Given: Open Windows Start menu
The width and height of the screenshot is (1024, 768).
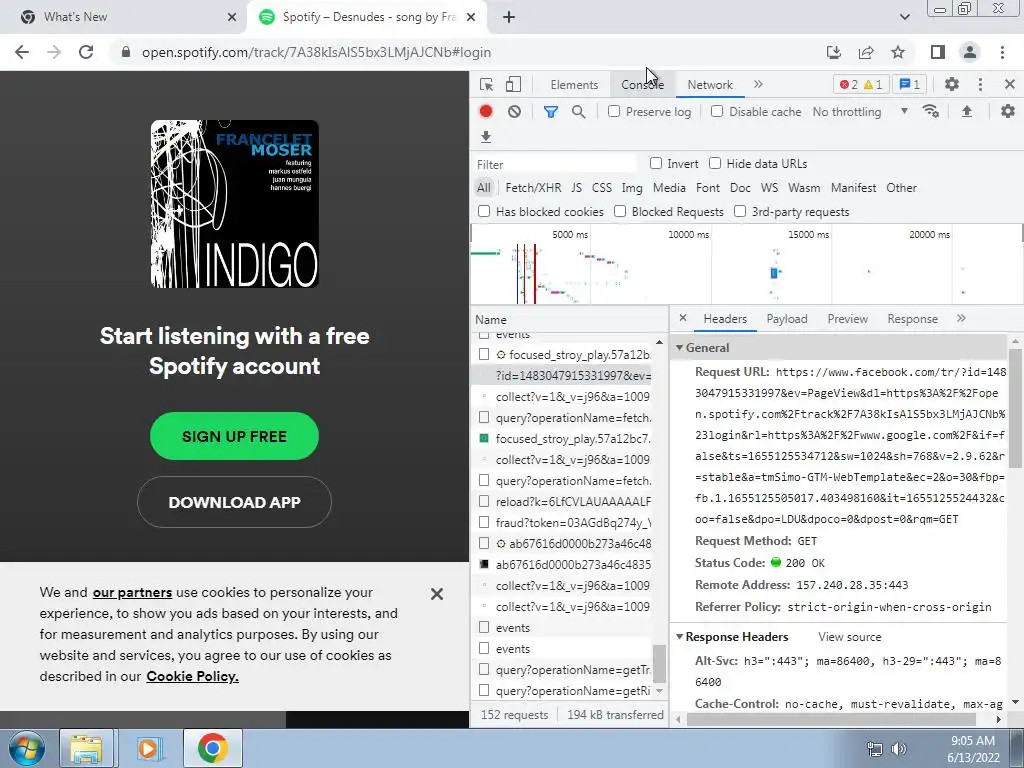Looking at the screenshot, I should [x=26, y=748].
